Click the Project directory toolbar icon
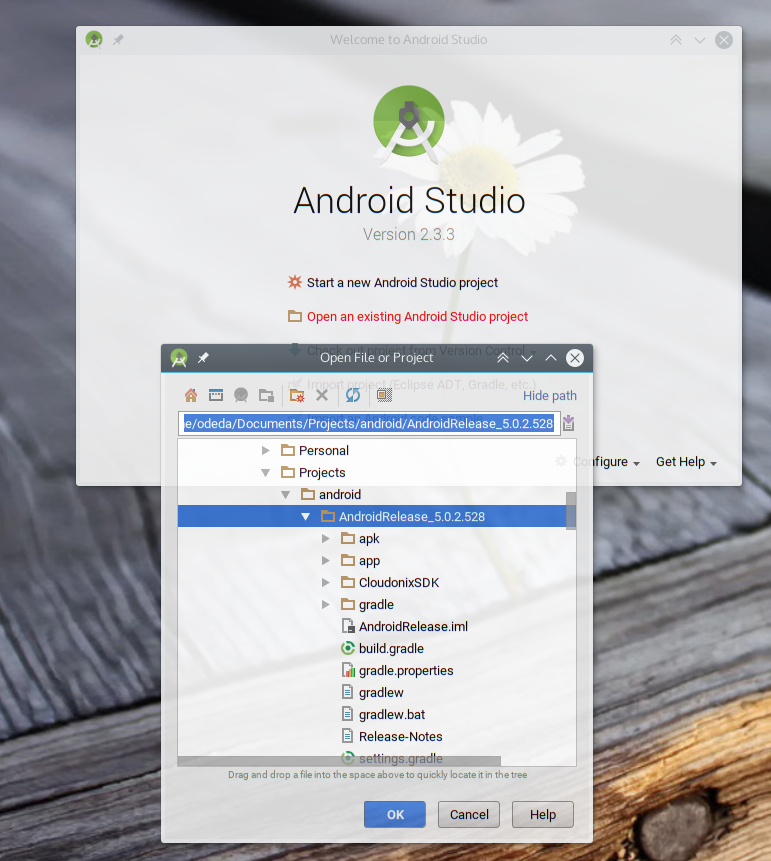Viewport: 771px width, 861px height. (x=241, y=395)
